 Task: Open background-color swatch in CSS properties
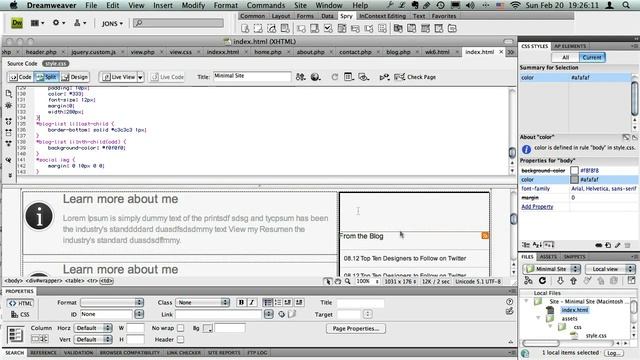574,170
